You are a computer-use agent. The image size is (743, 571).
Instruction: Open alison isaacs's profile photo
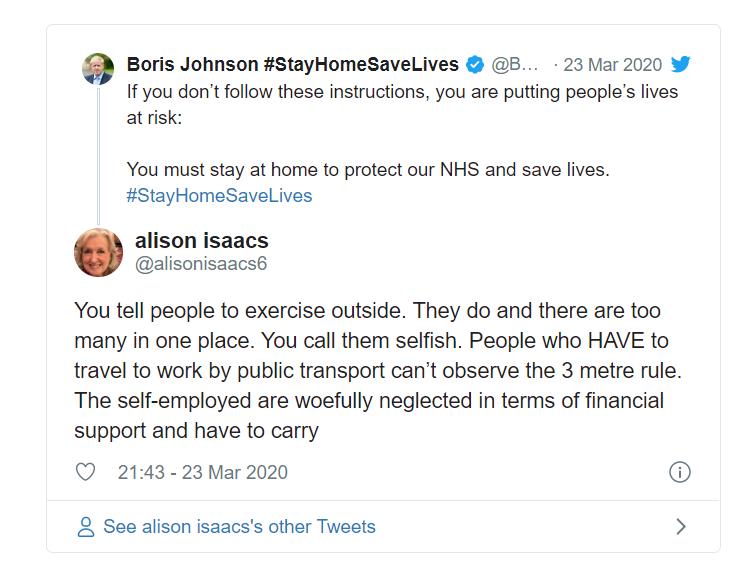click(x=99, y=252)
